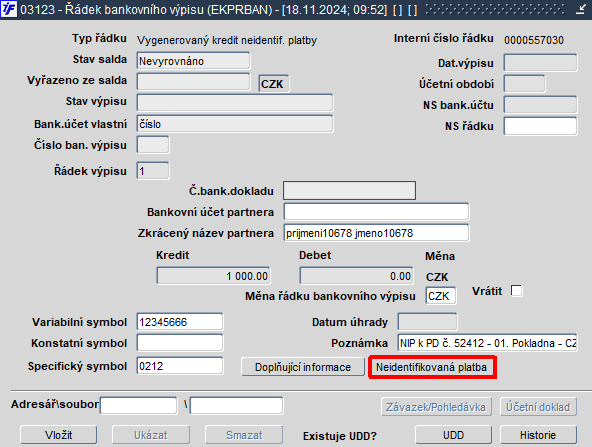The height and width of the screenshot is (447, 592).
Task: Select the Kredit amount field
Action: [213, 276]
